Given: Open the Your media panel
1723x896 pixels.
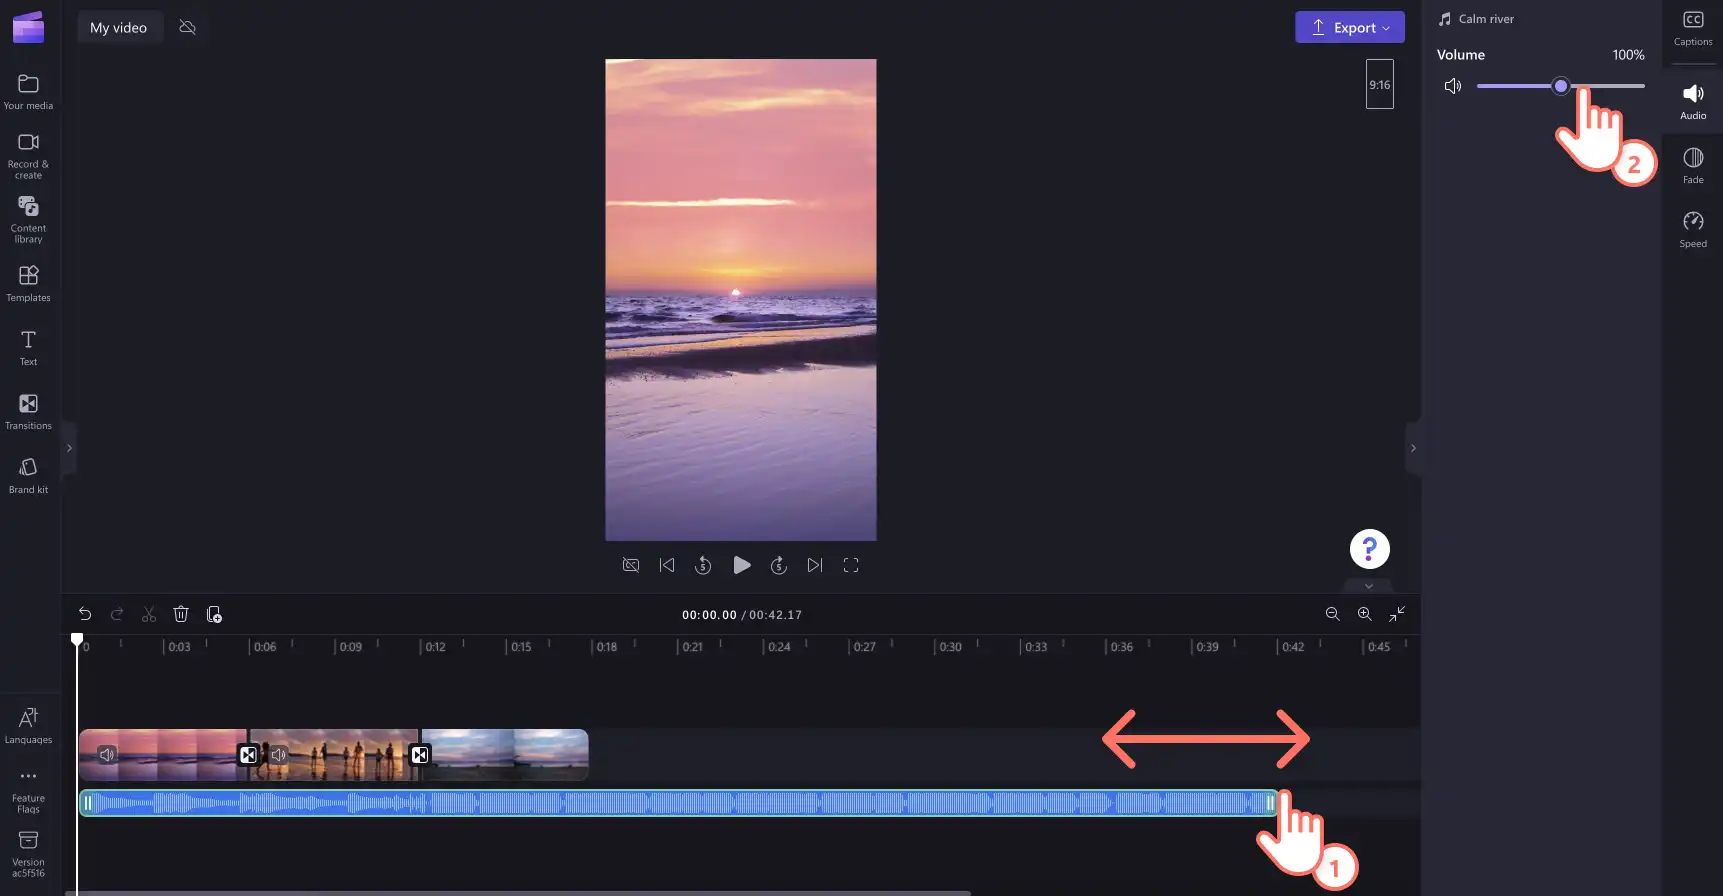Looking at the screenshot, I should pyautogui.click(x=28, y=91).
